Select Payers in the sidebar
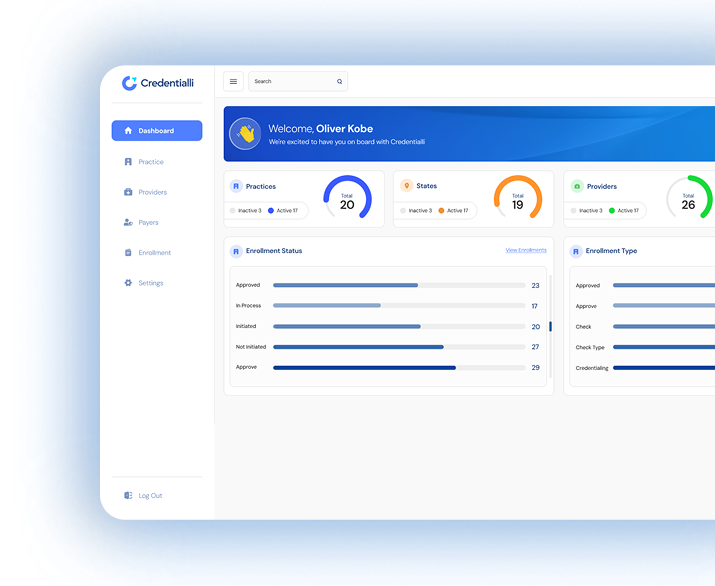The width and height of the screenshot is (715, 586). pos(148,222)
